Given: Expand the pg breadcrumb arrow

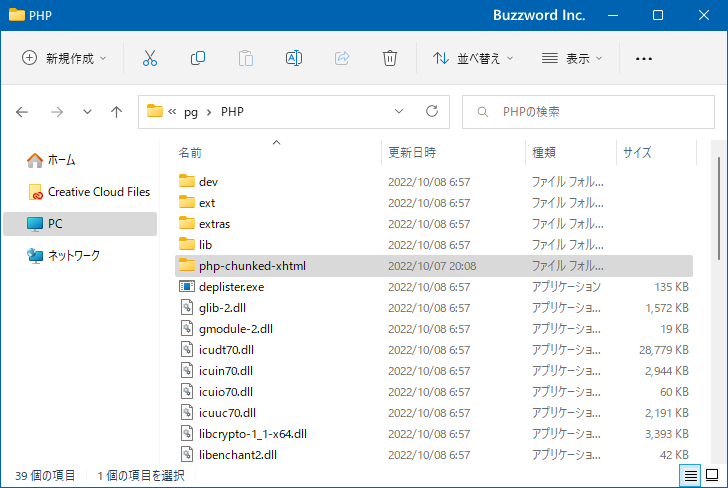Looking at the screenshot, I should [x=209, y=112].
